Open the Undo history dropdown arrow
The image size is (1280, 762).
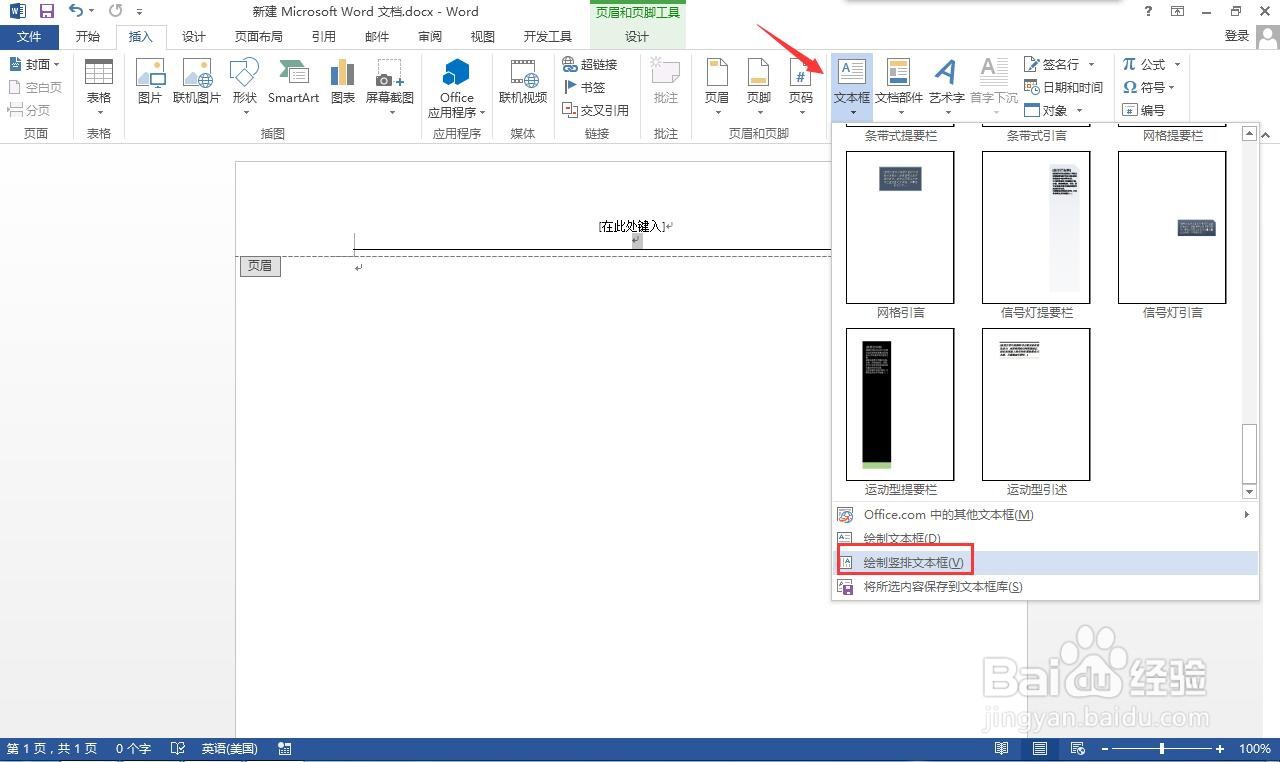click(x=91, y=12)
